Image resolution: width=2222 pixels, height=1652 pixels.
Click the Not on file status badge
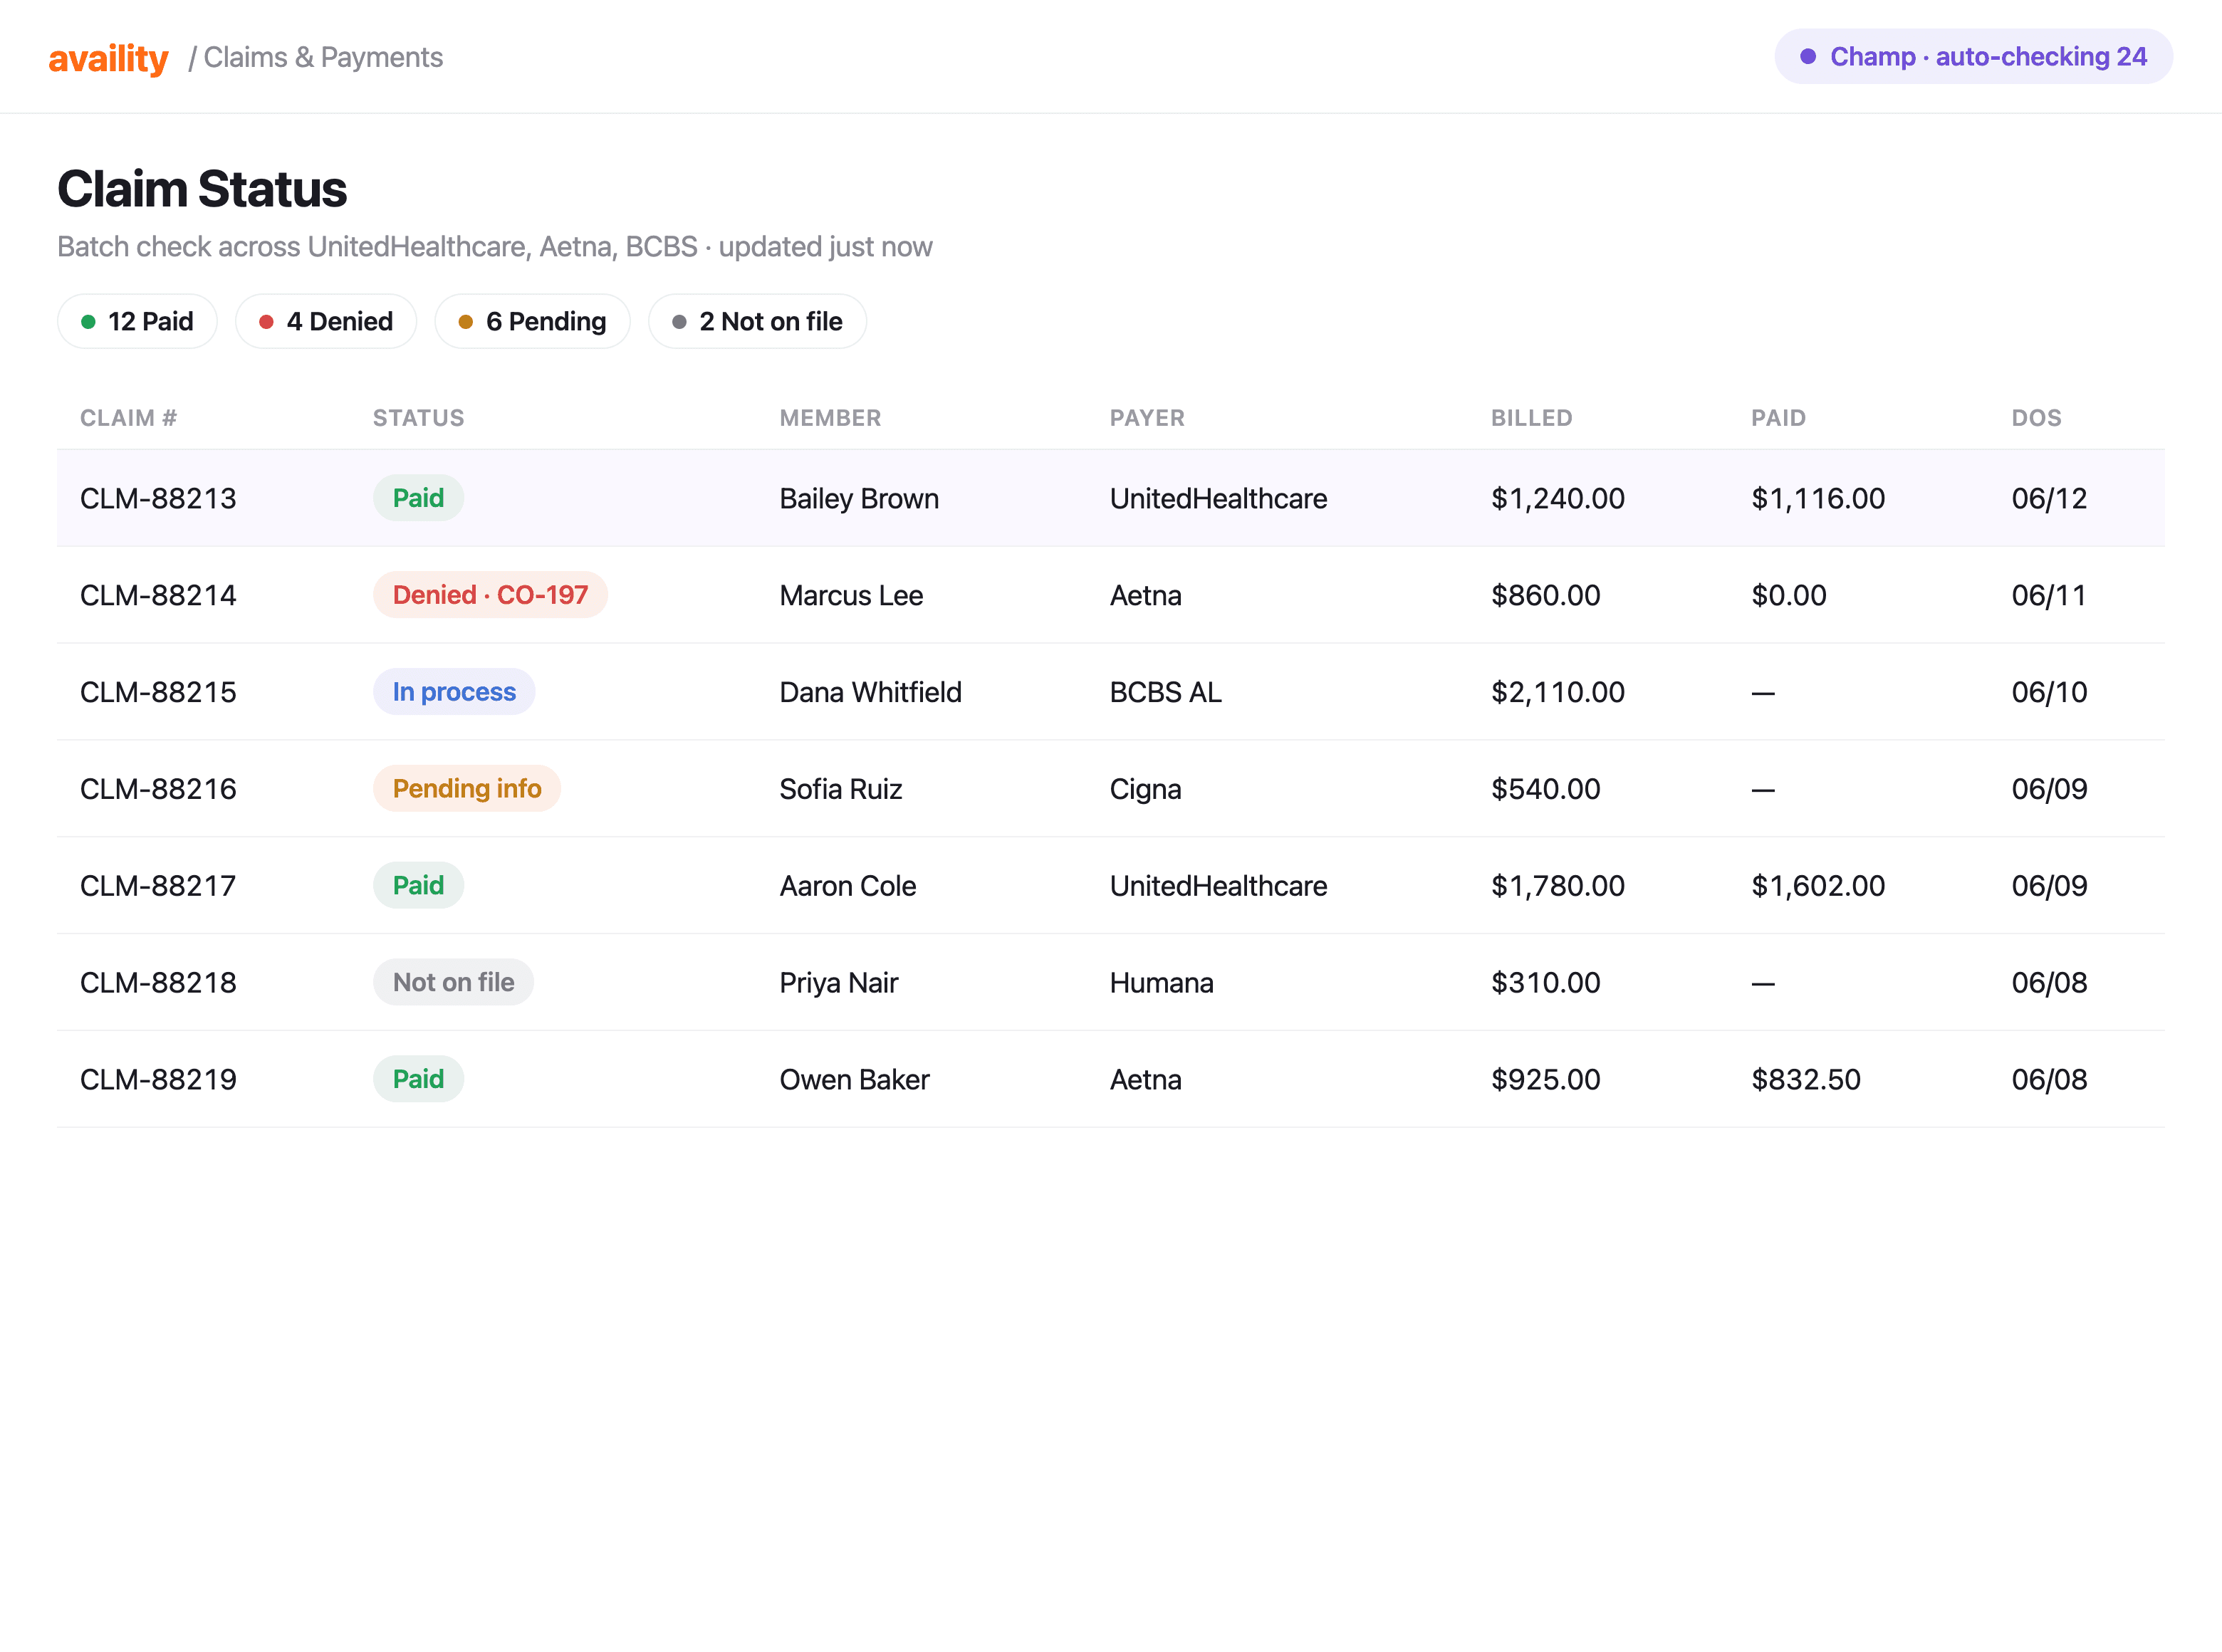[453, 982]
